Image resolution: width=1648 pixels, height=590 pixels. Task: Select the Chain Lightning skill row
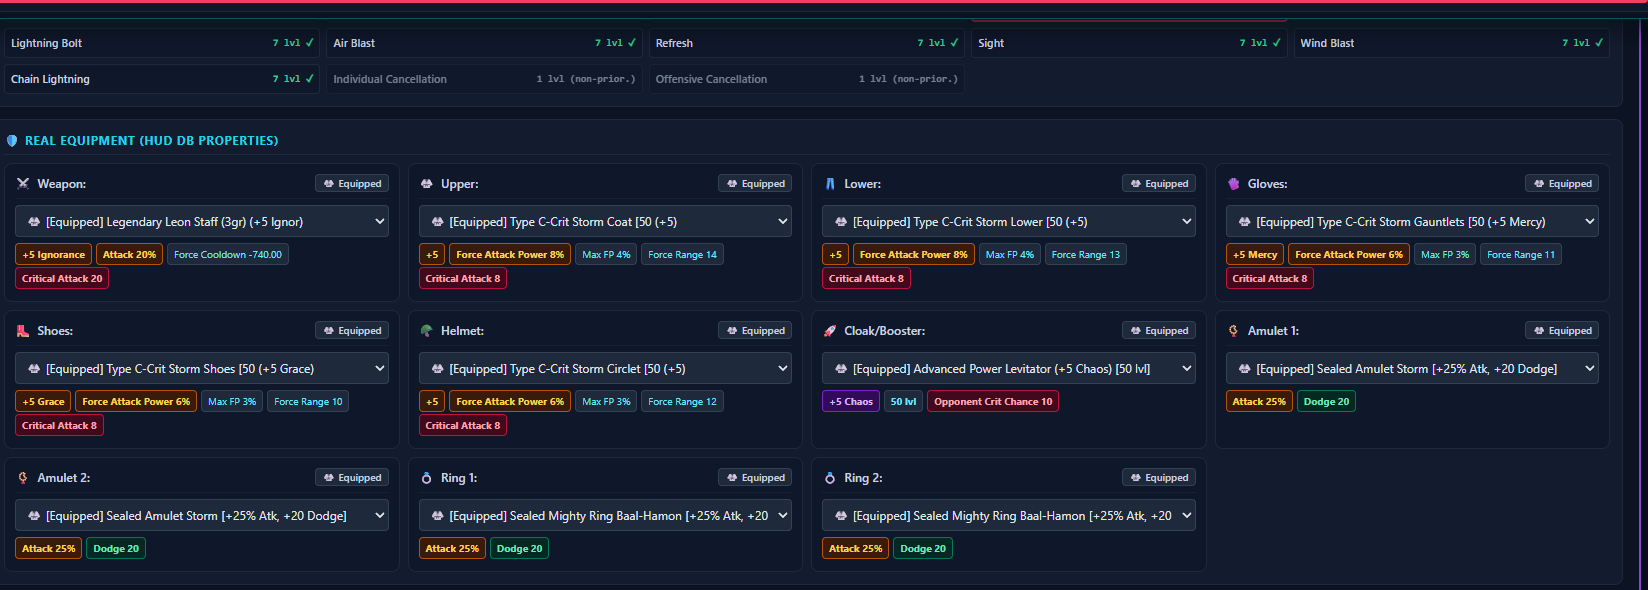(x=162, y=79)
